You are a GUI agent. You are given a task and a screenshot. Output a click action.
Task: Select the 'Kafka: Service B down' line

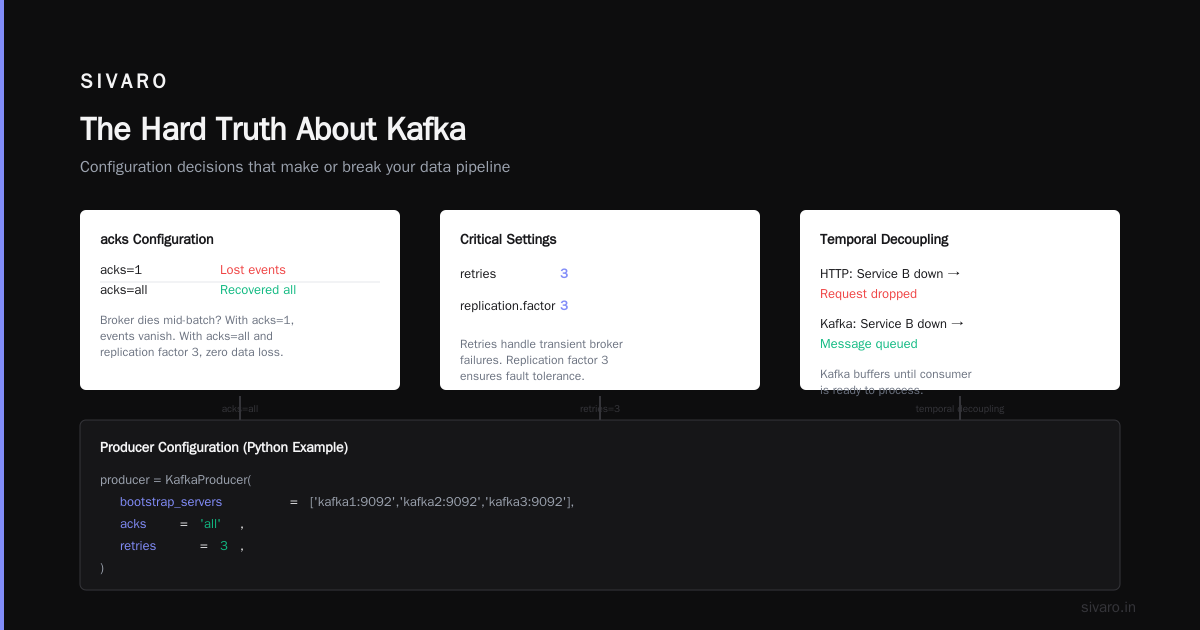point(892,323)
